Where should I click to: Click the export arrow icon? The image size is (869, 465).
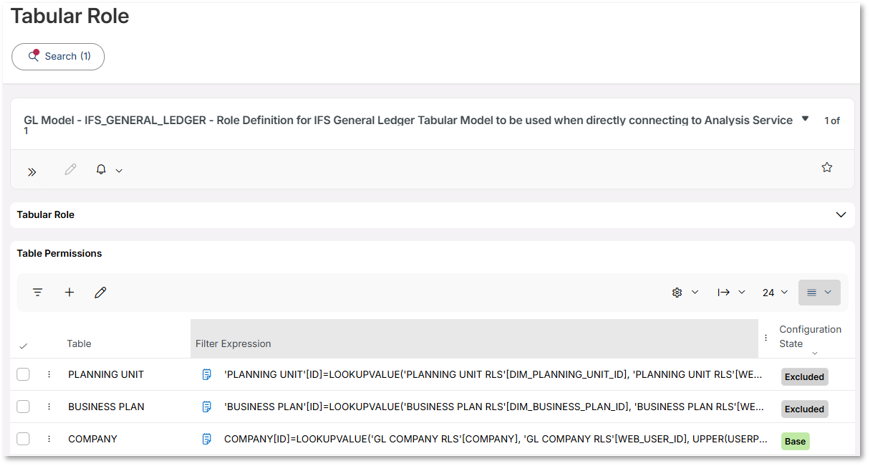coord(723,292)
